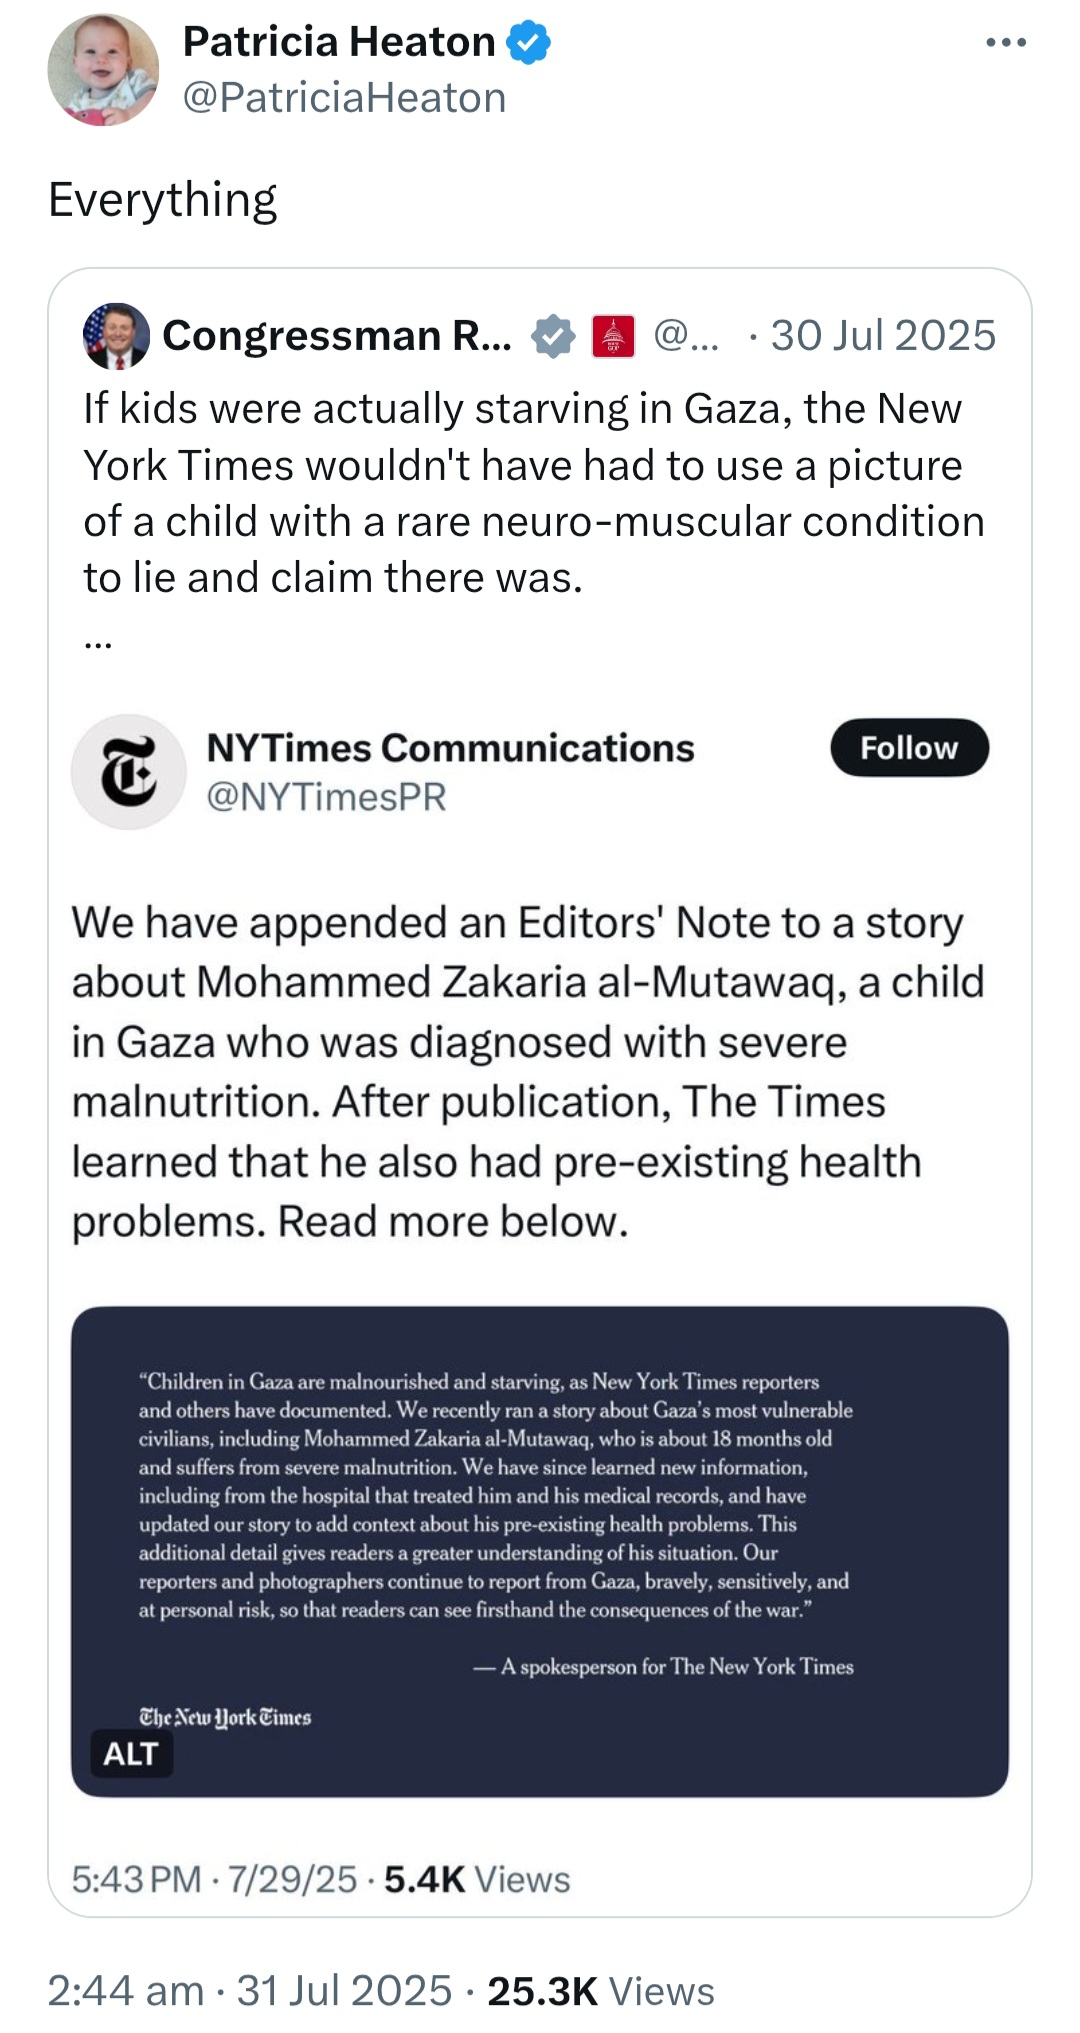The width and height of the screenshot is (1080, 2033).
Task: Click the Patricia Heaton display name
Action: (339, 42)
